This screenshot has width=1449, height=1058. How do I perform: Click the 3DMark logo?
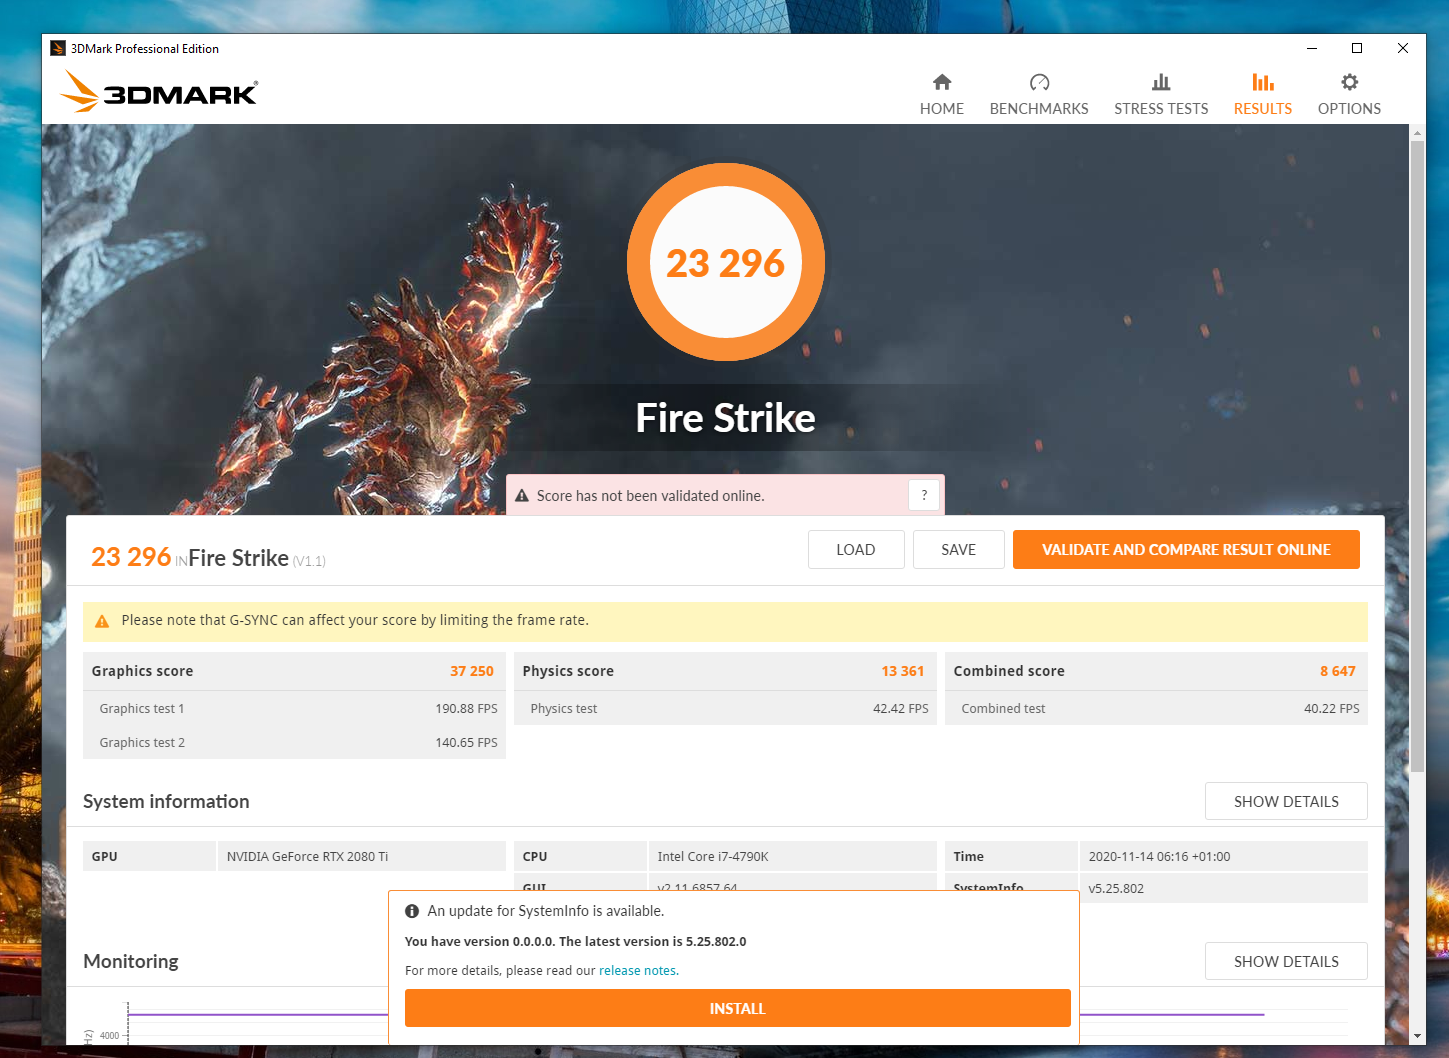[x=158, y=91]
